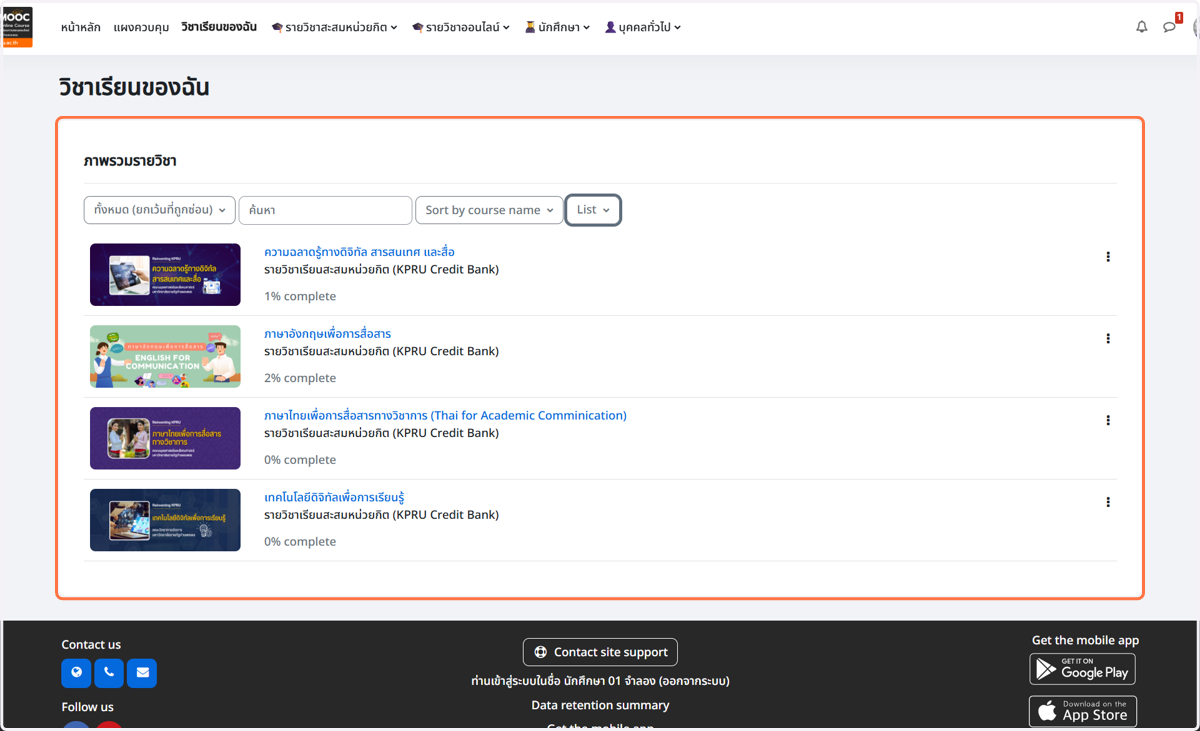1200x731 pixels.
Task: Click the email envelope contact icon
Action: click(142, 673)
